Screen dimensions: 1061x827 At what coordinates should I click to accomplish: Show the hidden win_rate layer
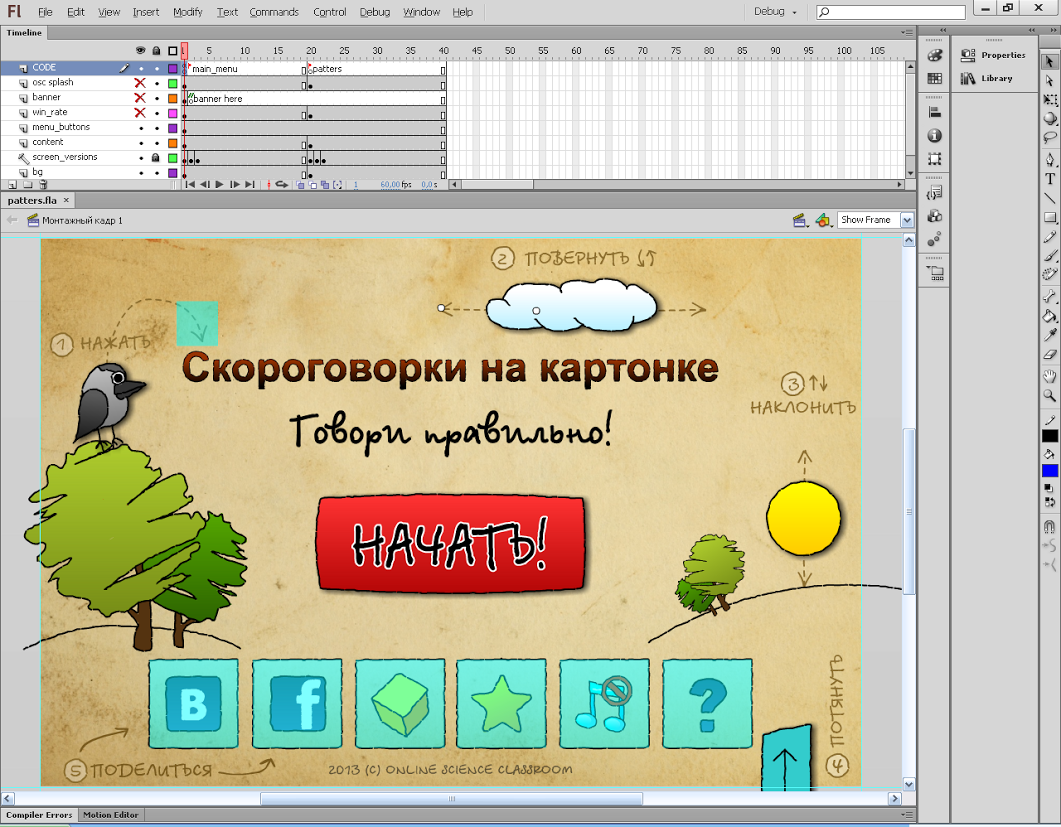point(140,112)
